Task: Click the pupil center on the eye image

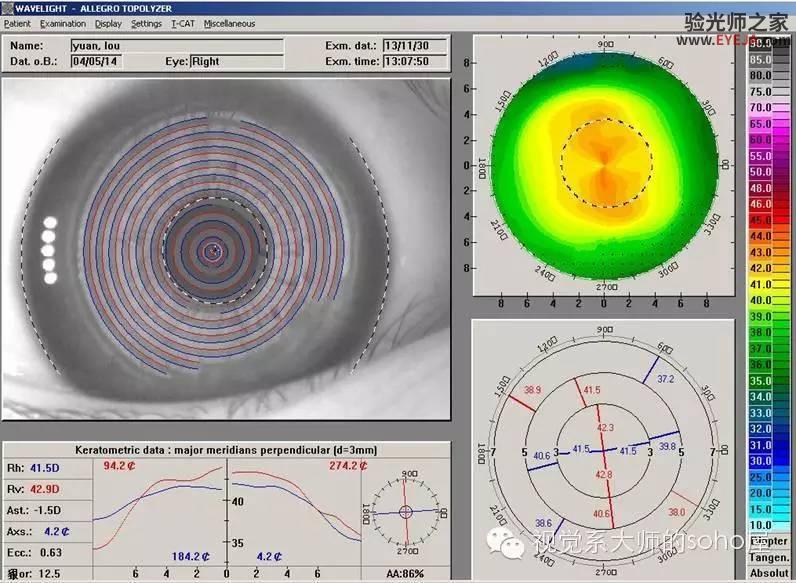Action: coord(213,250)
